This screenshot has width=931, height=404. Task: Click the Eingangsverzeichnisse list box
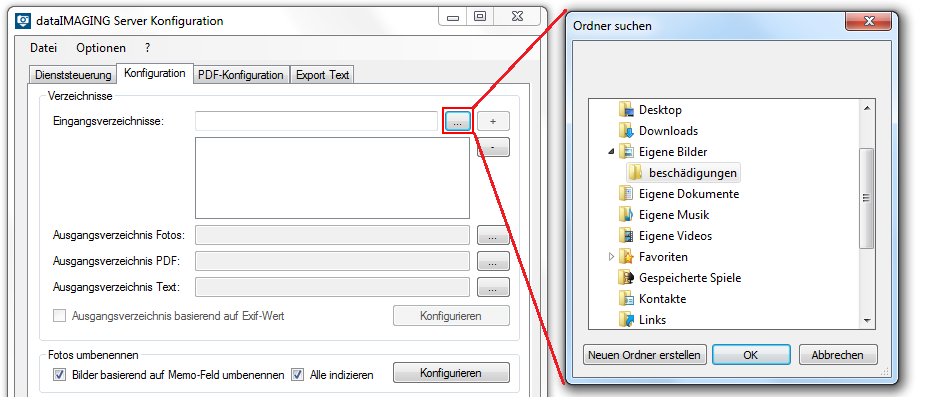[332, 178]
